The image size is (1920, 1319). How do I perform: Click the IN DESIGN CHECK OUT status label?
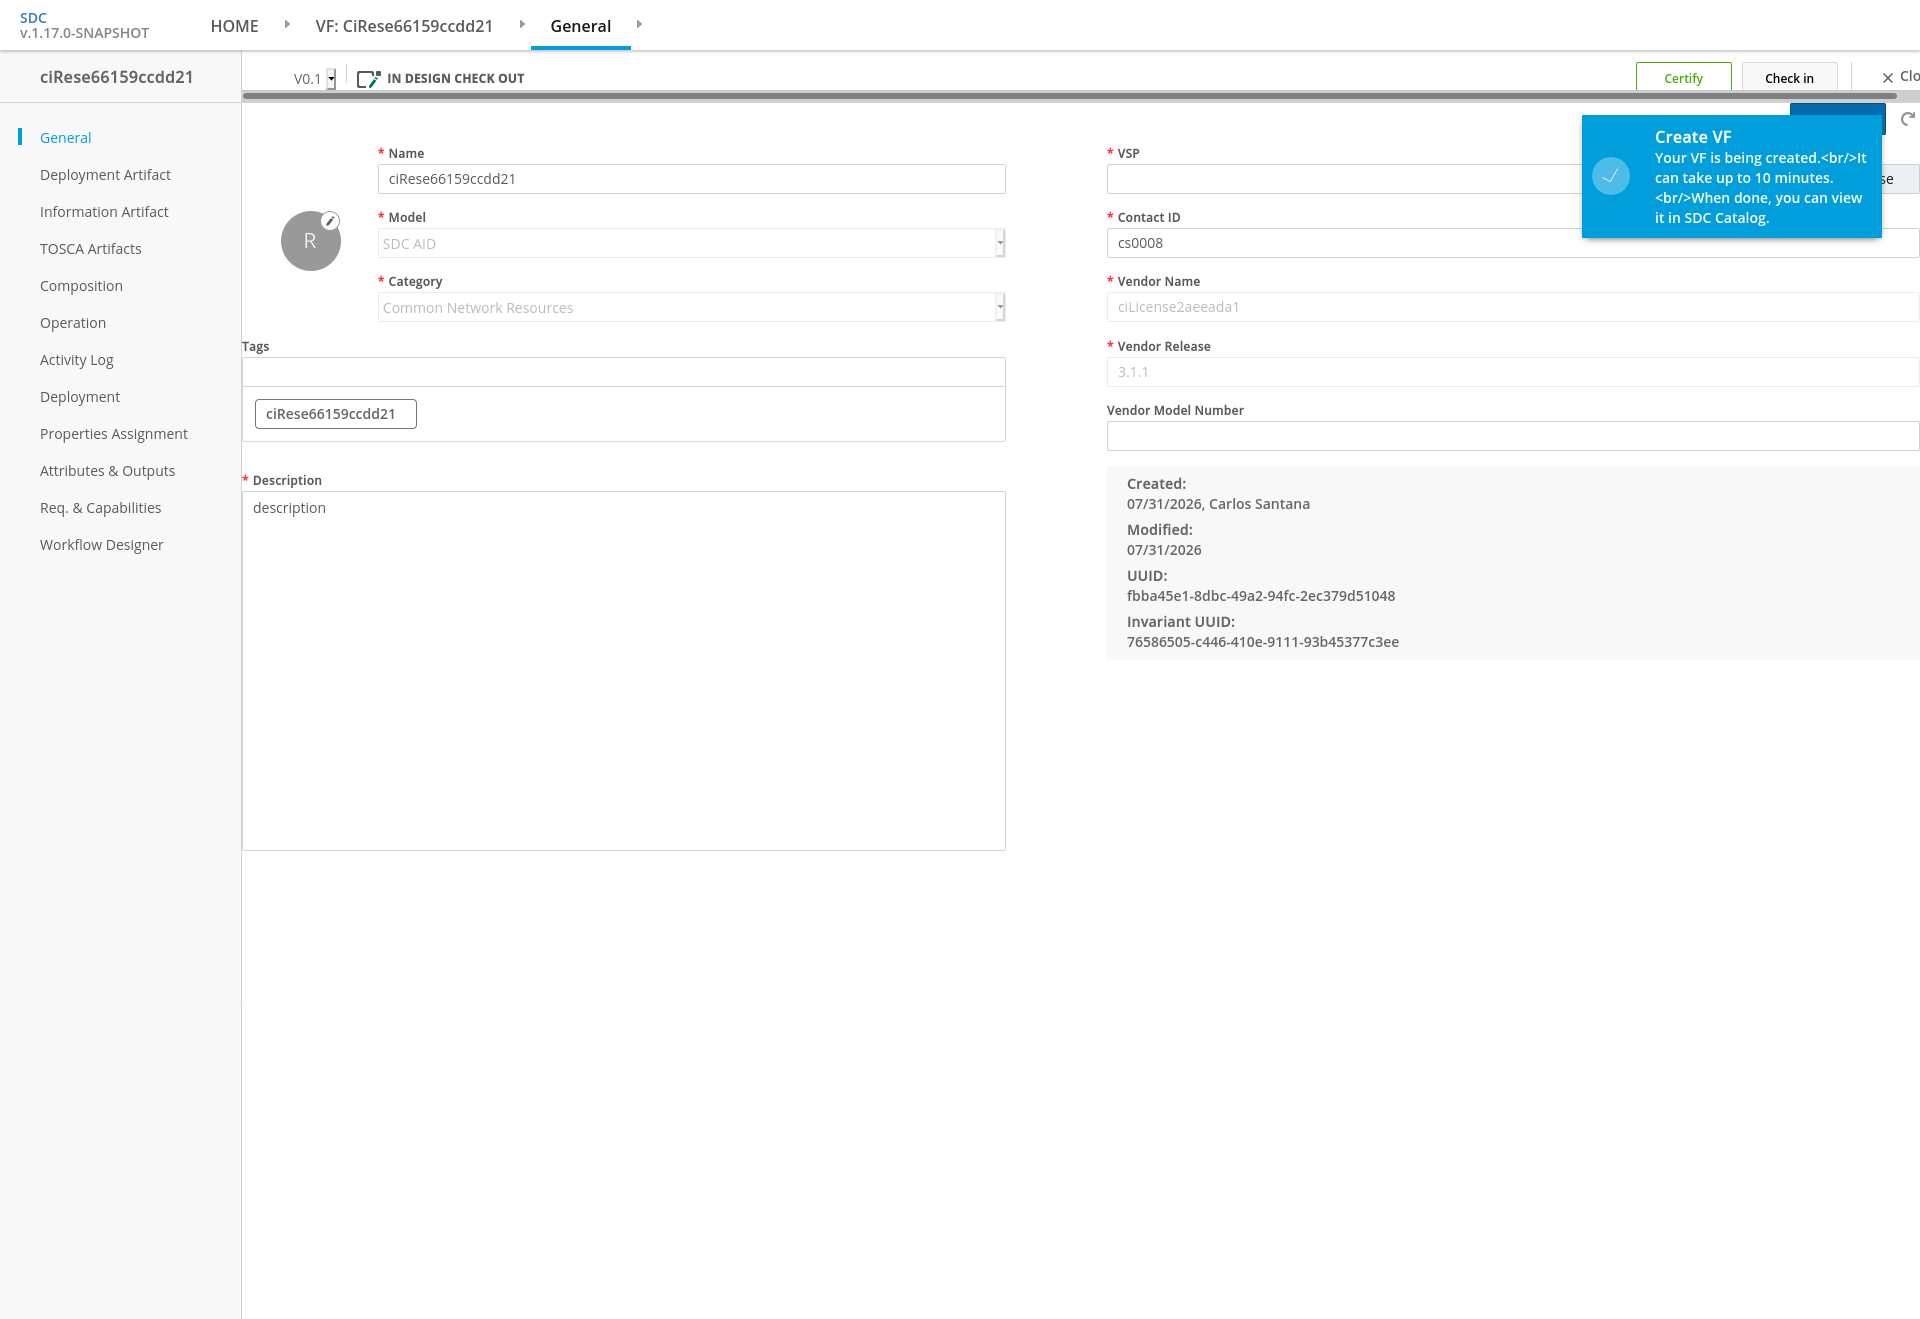pos(456,79)
